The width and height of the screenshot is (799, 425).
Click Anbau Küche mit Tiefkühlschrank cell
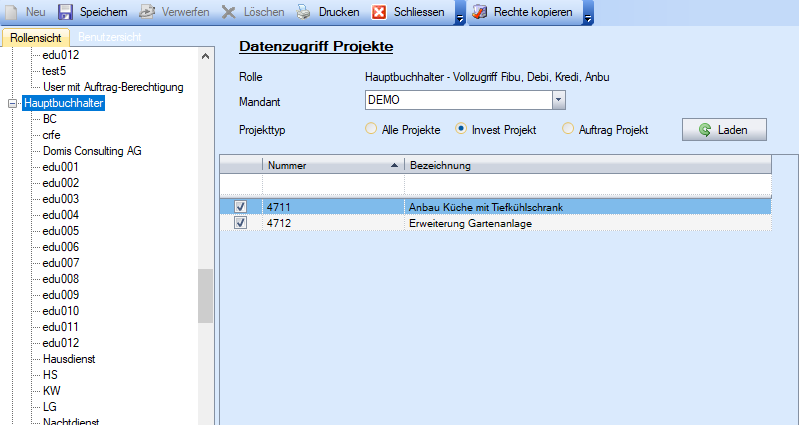pyautogui.click(x=588, y=207)
